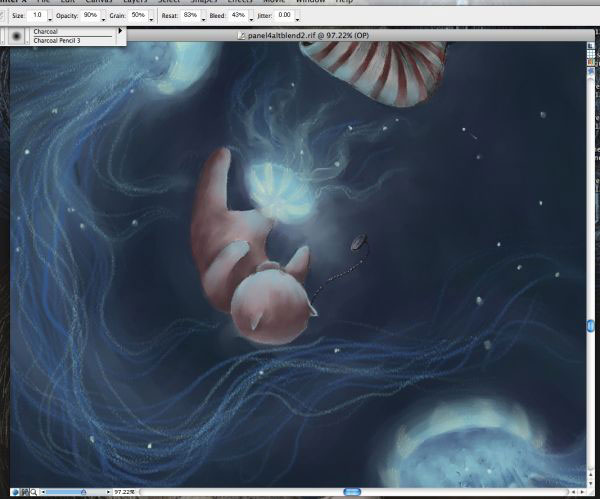The height and width of the screenshot is (499, 600).
Task: Open the Resat slider popup arrow
Action: (x=203, y=18)
